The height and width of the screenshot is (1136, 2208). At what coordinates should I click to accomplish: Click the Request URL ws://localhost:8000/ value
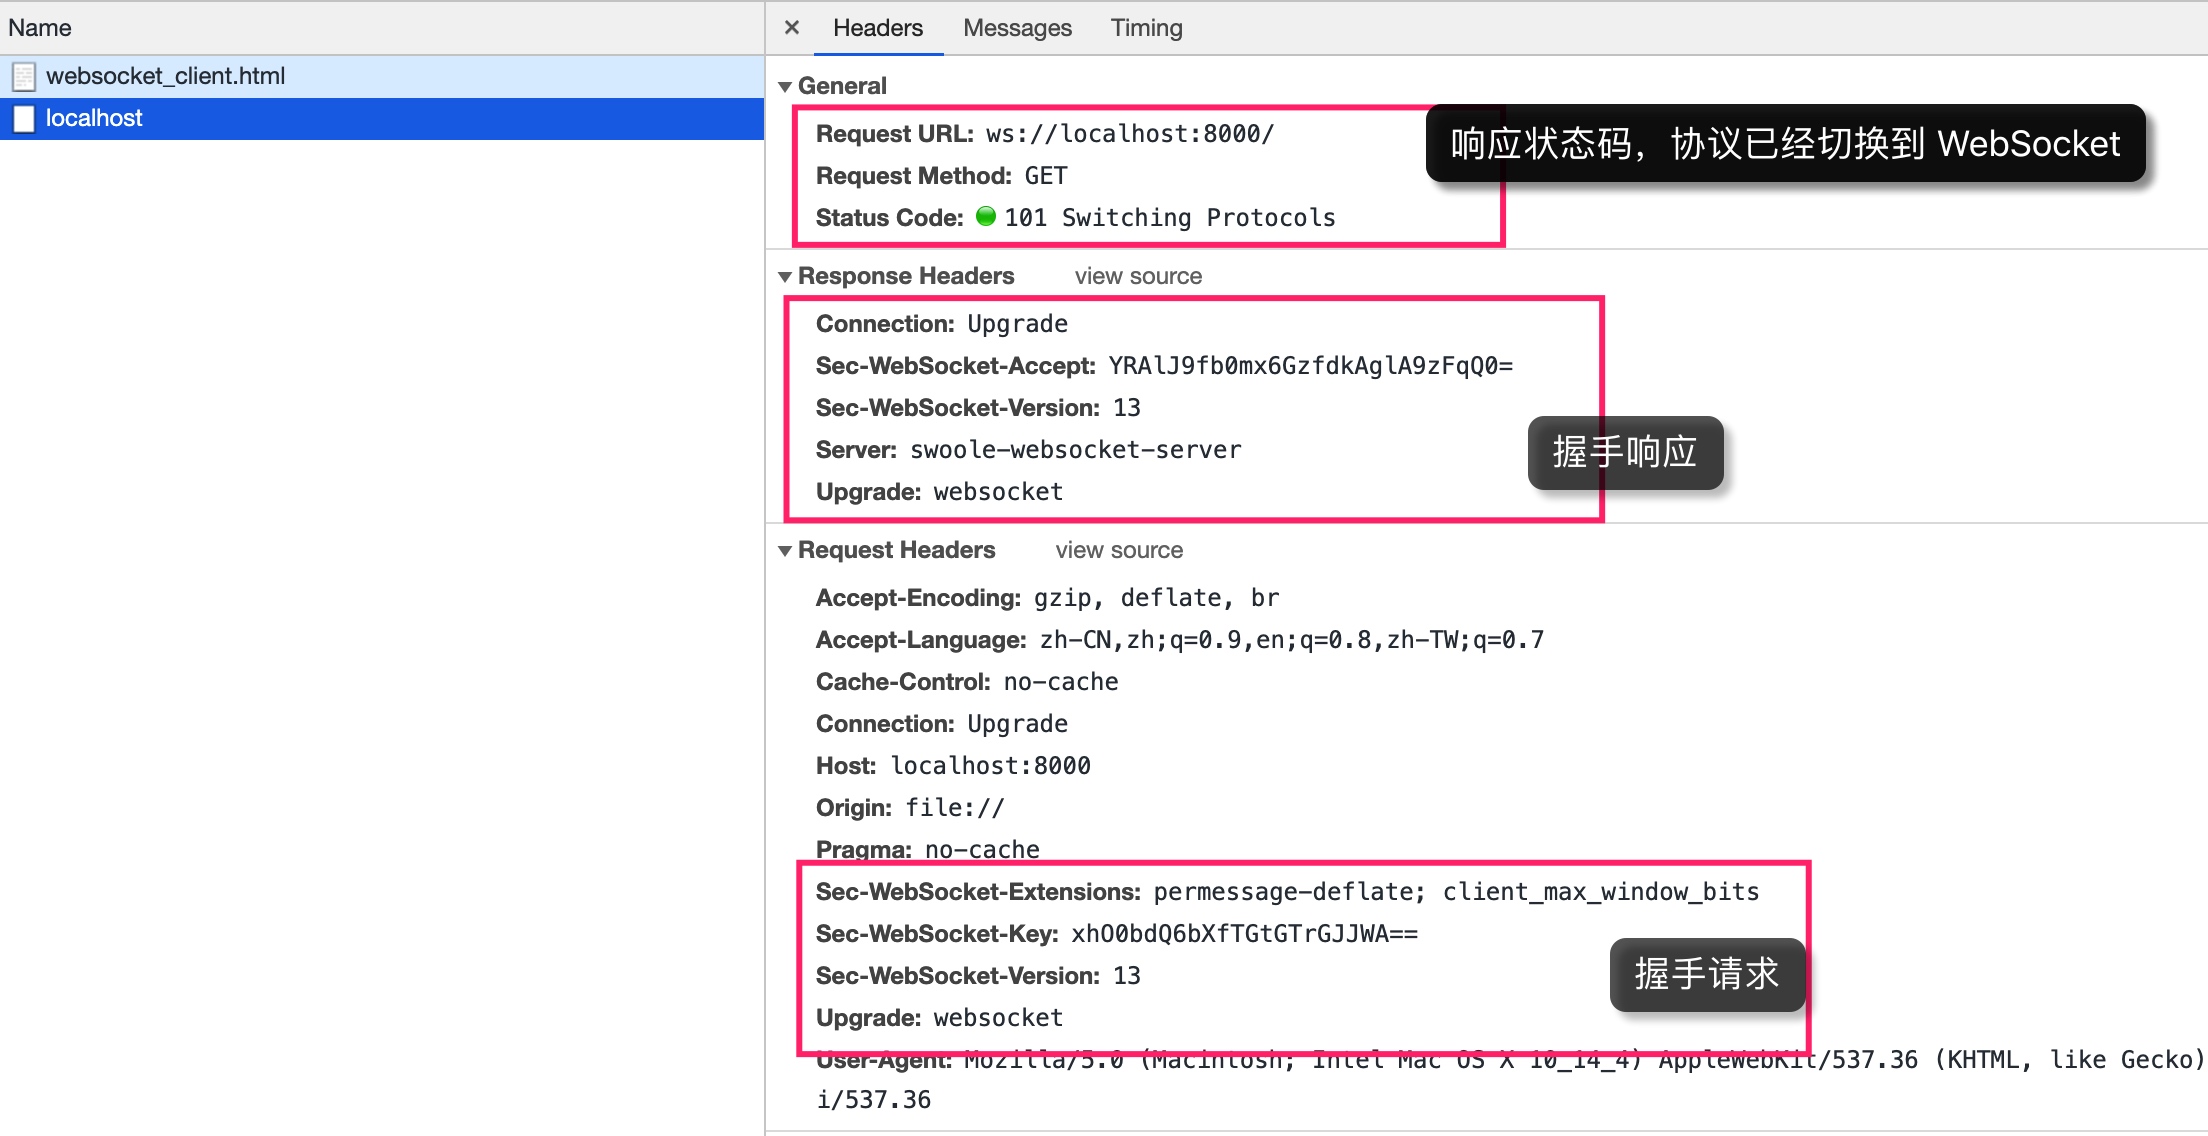click(1130, 134)
